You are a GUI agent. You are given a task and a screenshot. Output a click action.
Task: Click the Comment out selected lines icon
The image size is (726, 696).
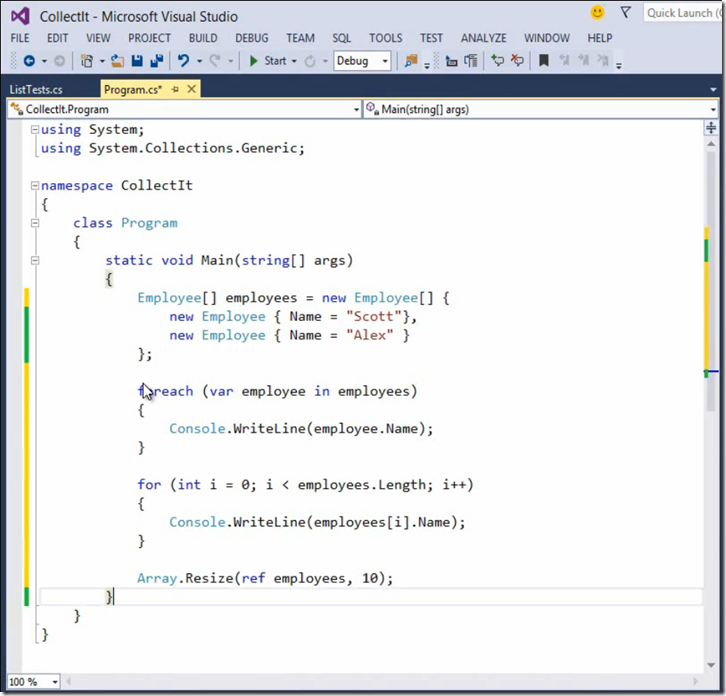pyautogui.click(x=498, y=61)
